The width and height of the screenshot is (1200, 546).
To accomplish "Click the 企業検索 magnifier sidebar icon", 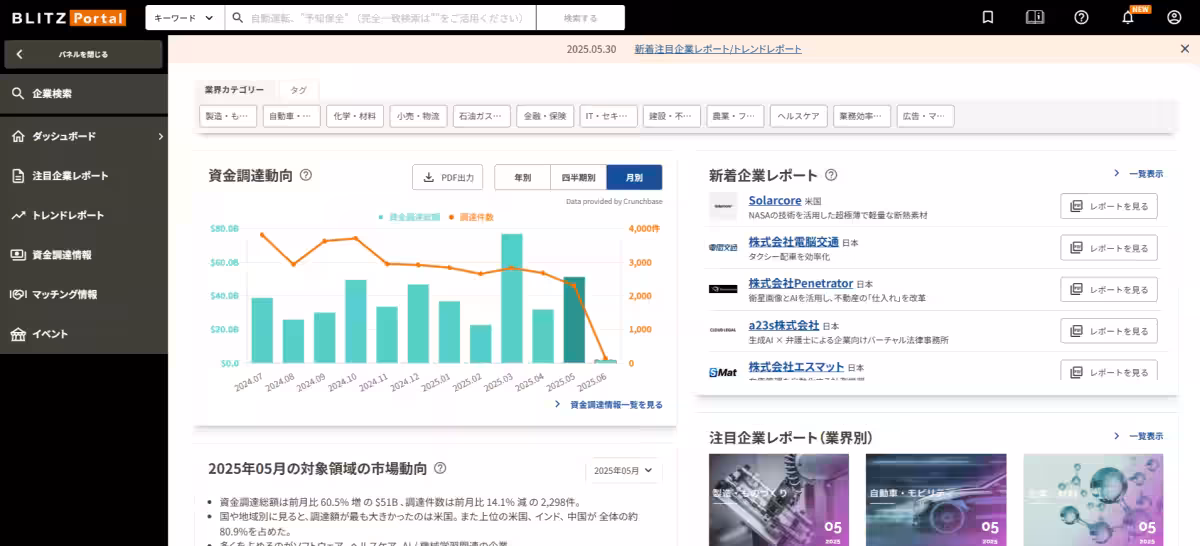I will point(18,93).
